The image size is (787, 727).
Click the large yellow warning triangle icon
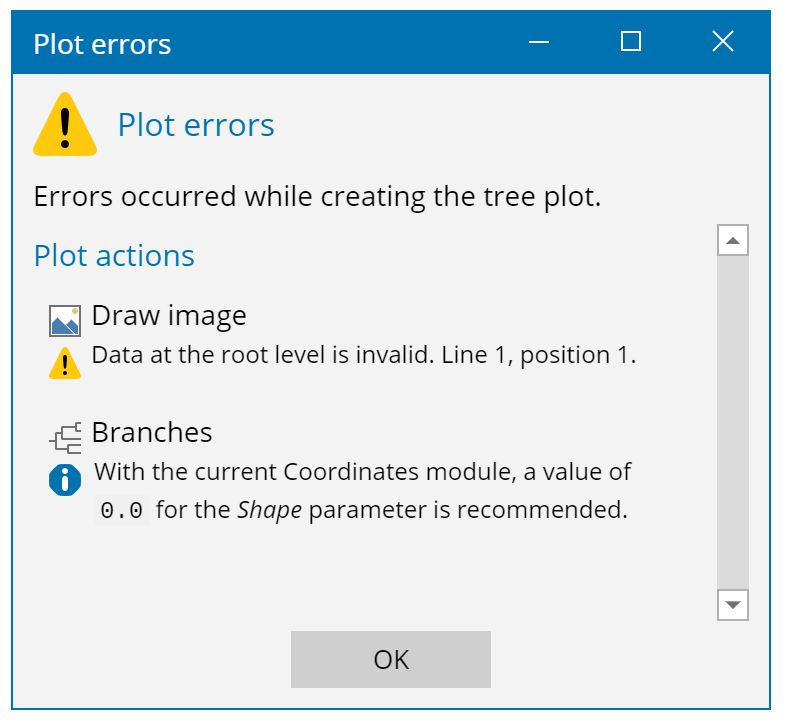[65, 125]
